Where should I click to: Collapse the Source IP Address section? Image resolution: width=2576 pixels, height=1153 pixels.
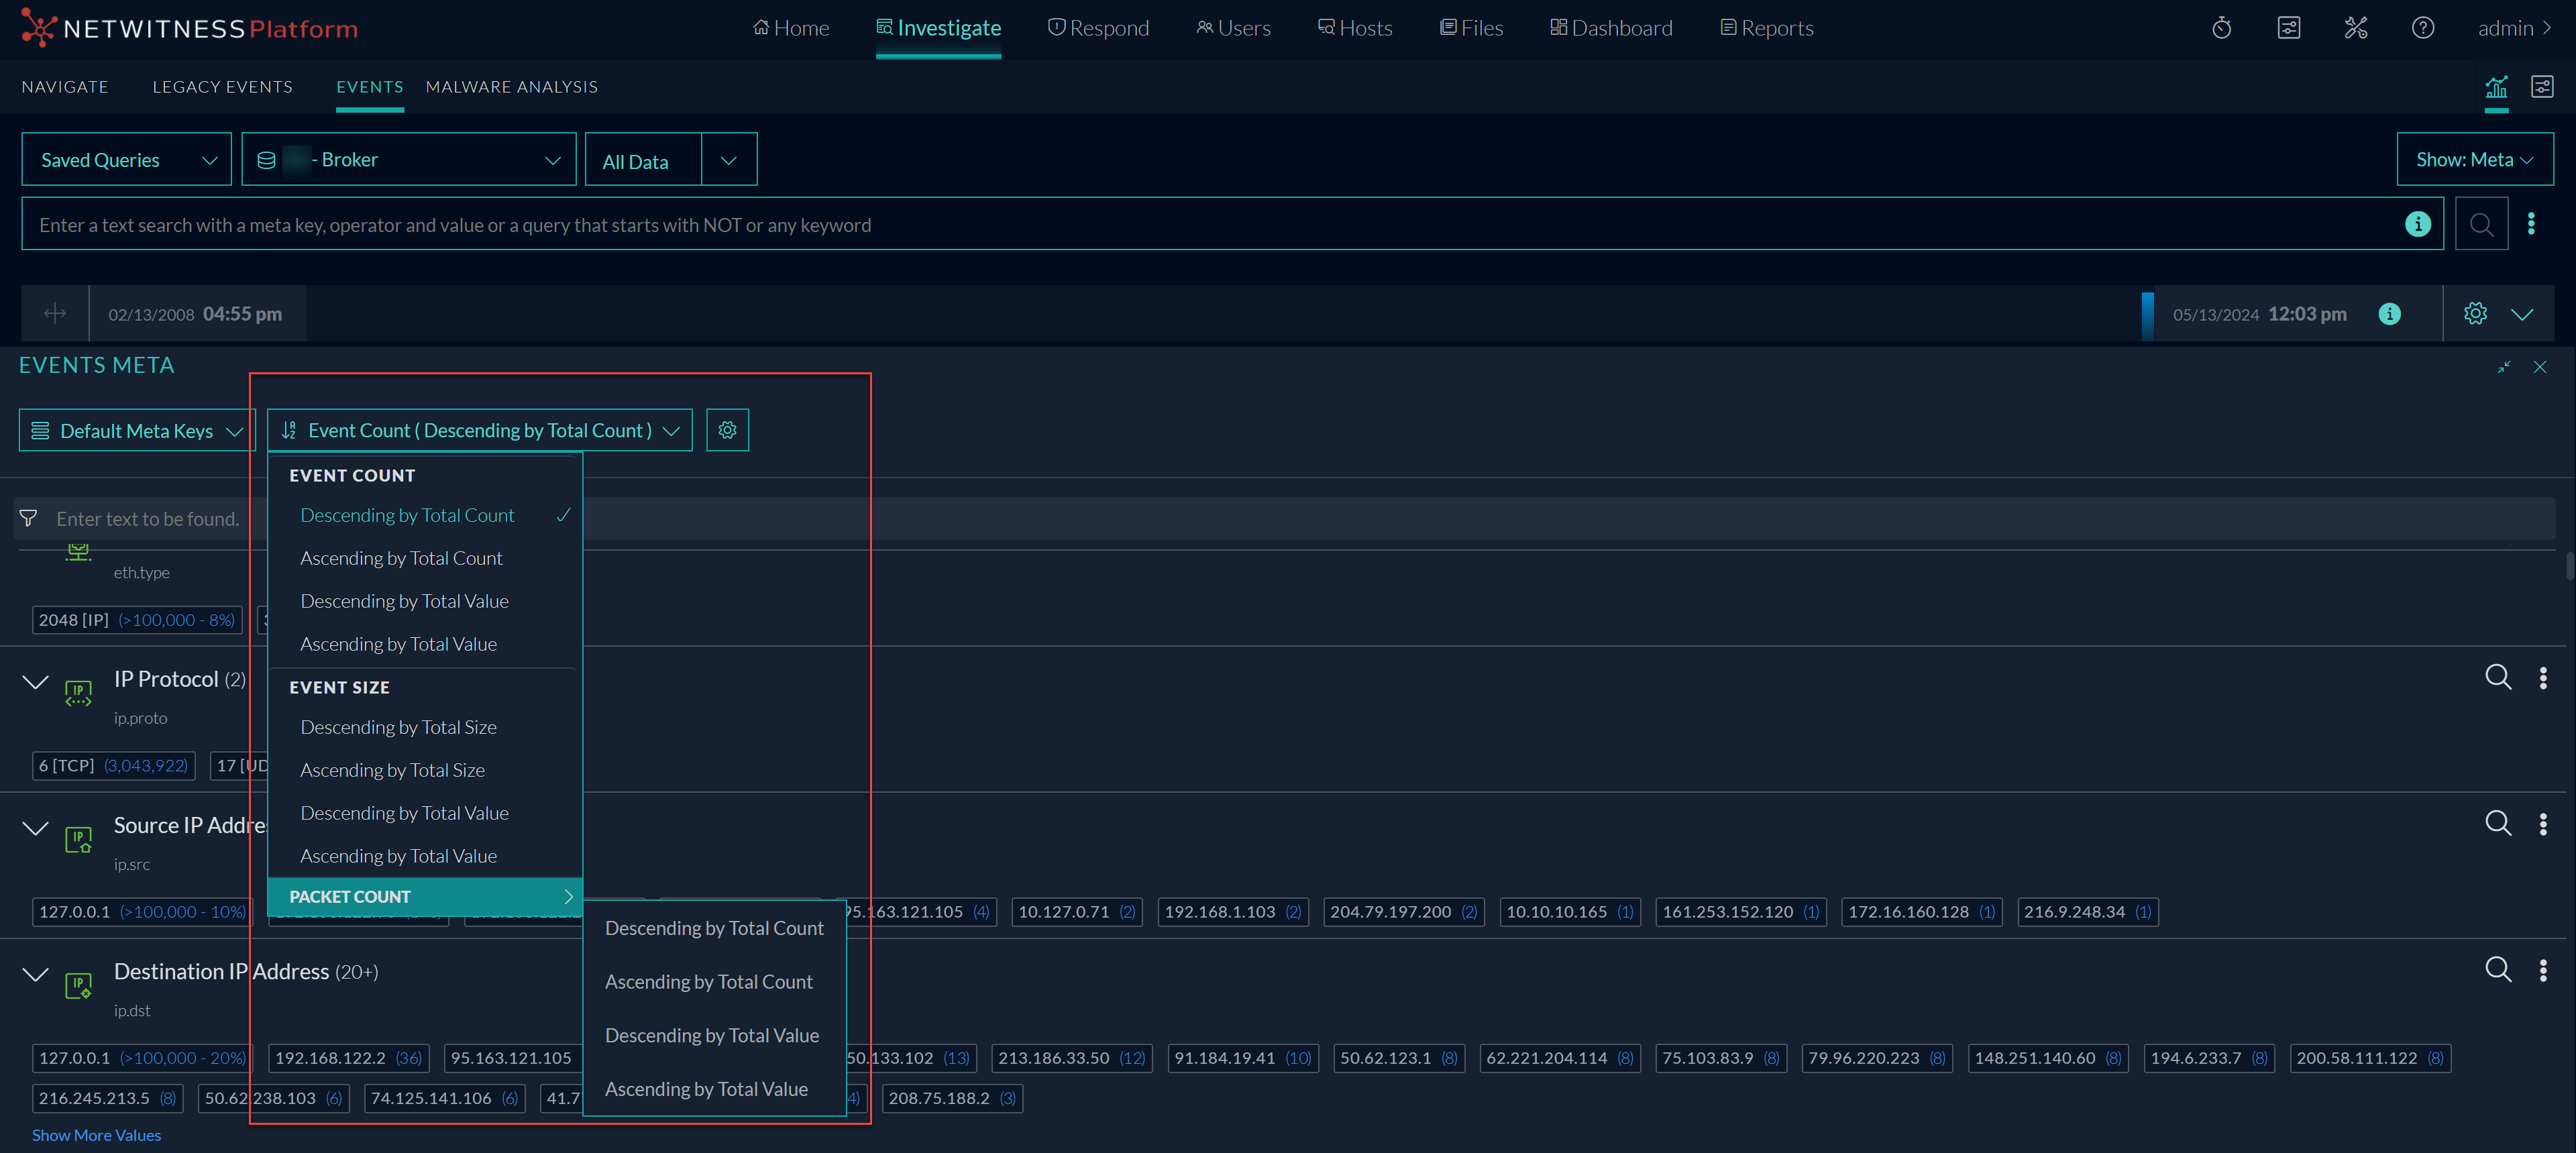(x=35, y=828)
